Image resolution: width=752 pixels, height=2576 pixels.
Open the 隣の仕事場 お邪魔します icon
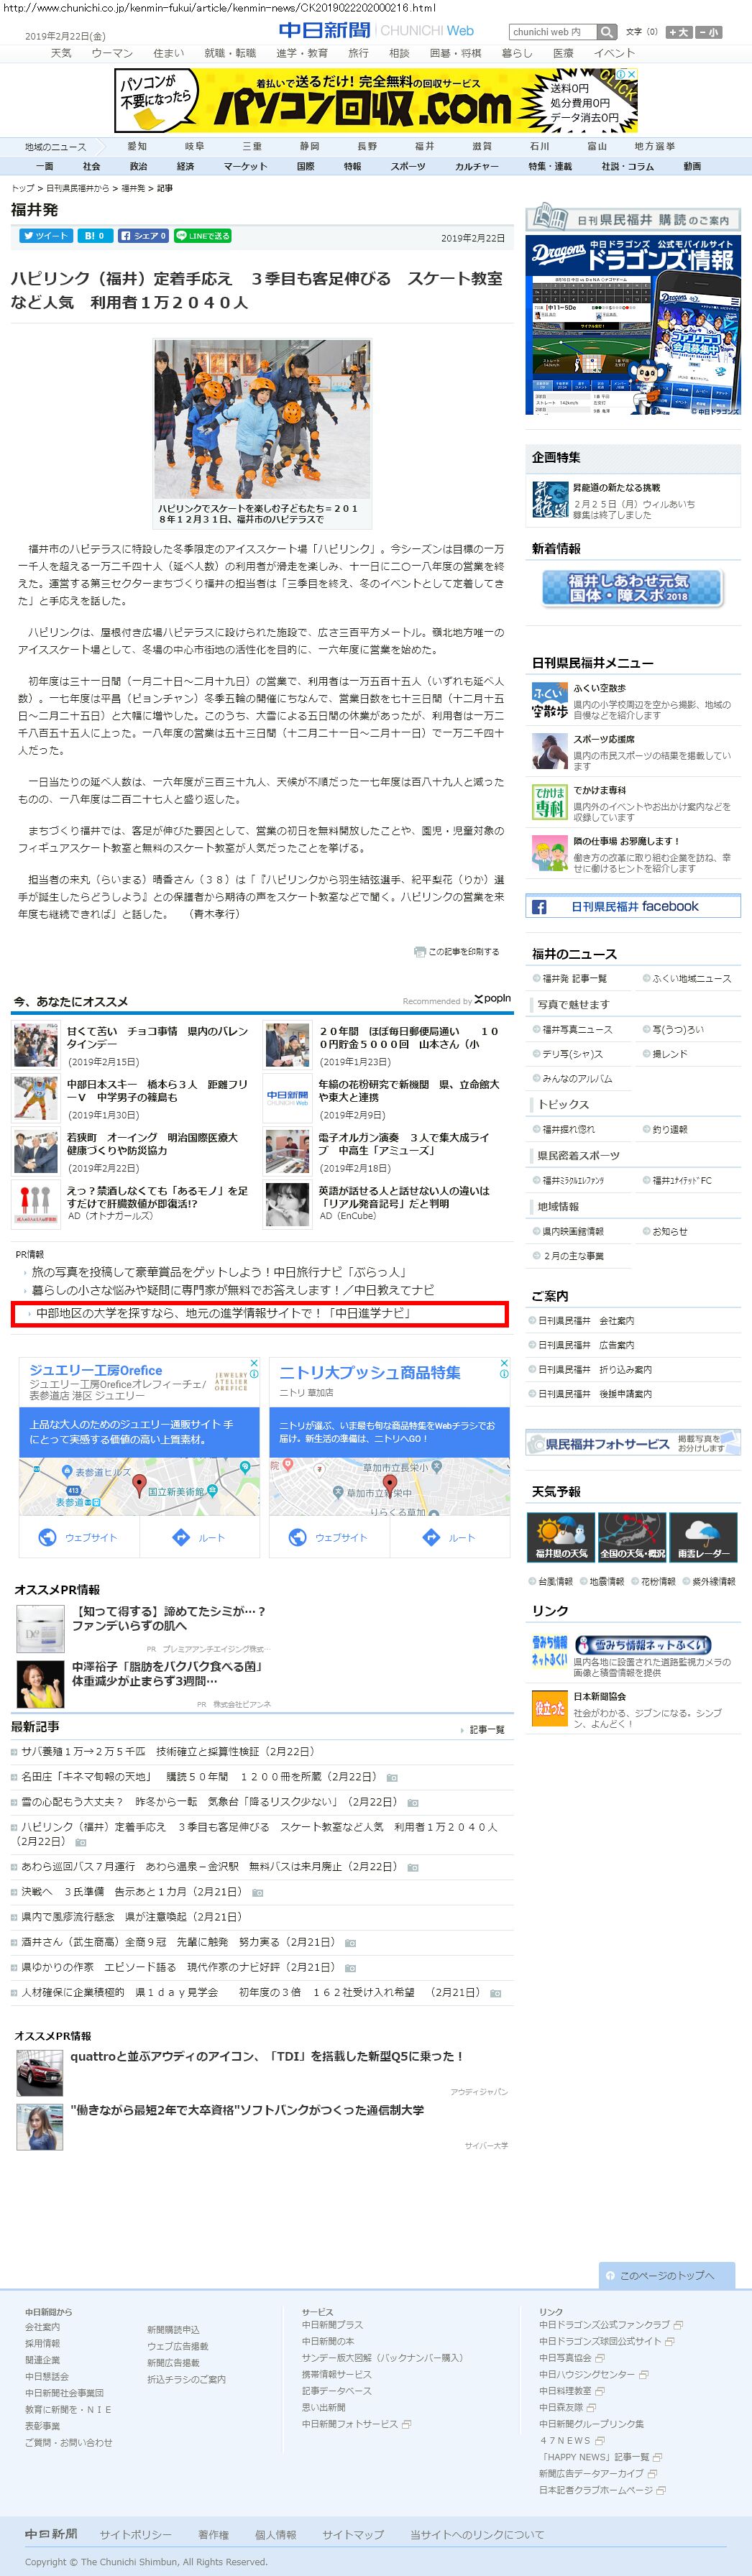549,853
